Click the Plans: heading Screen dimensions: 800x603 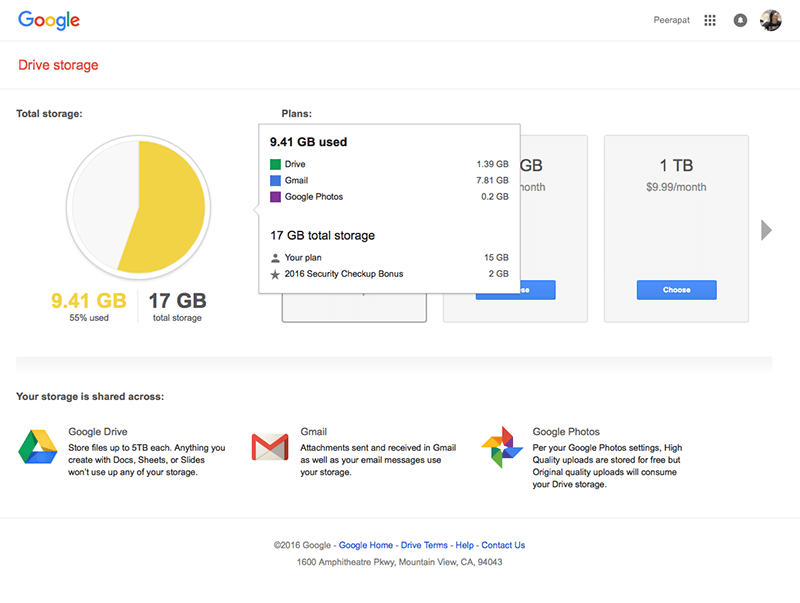pos(296,114)
